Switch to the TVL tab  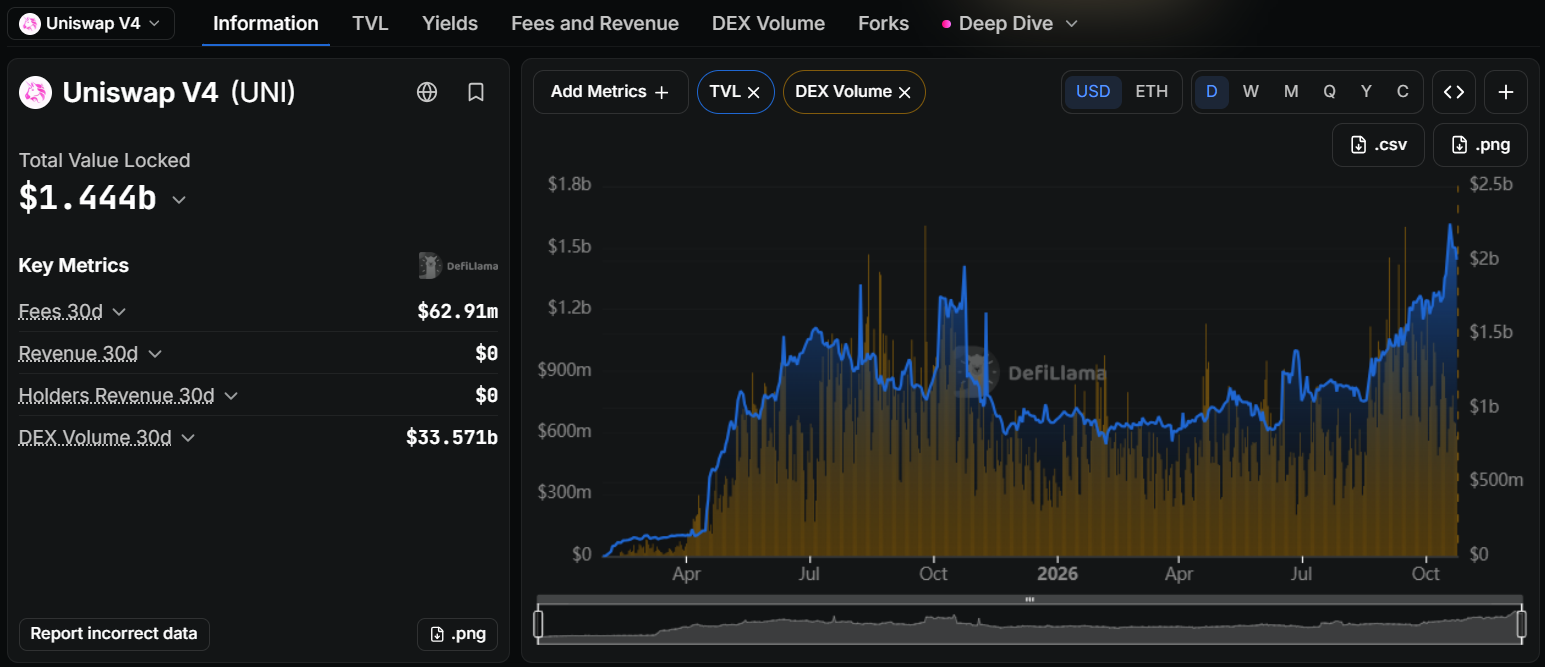pos(371,23)
